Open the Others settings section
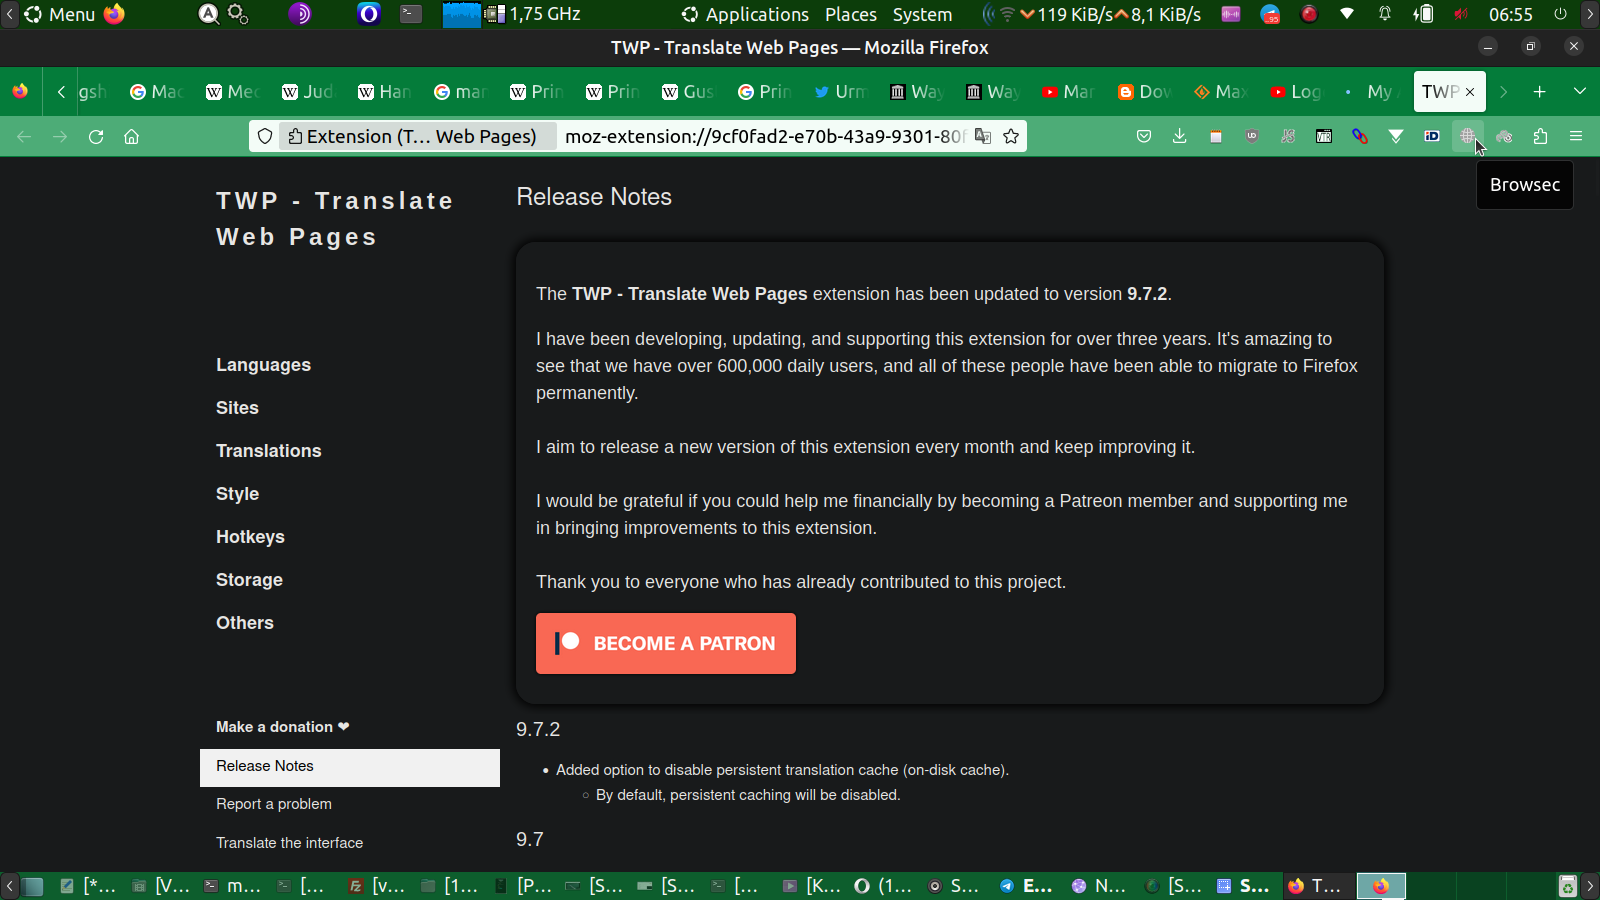Viewport: 1600px width, 900px height. click(244, 623)
